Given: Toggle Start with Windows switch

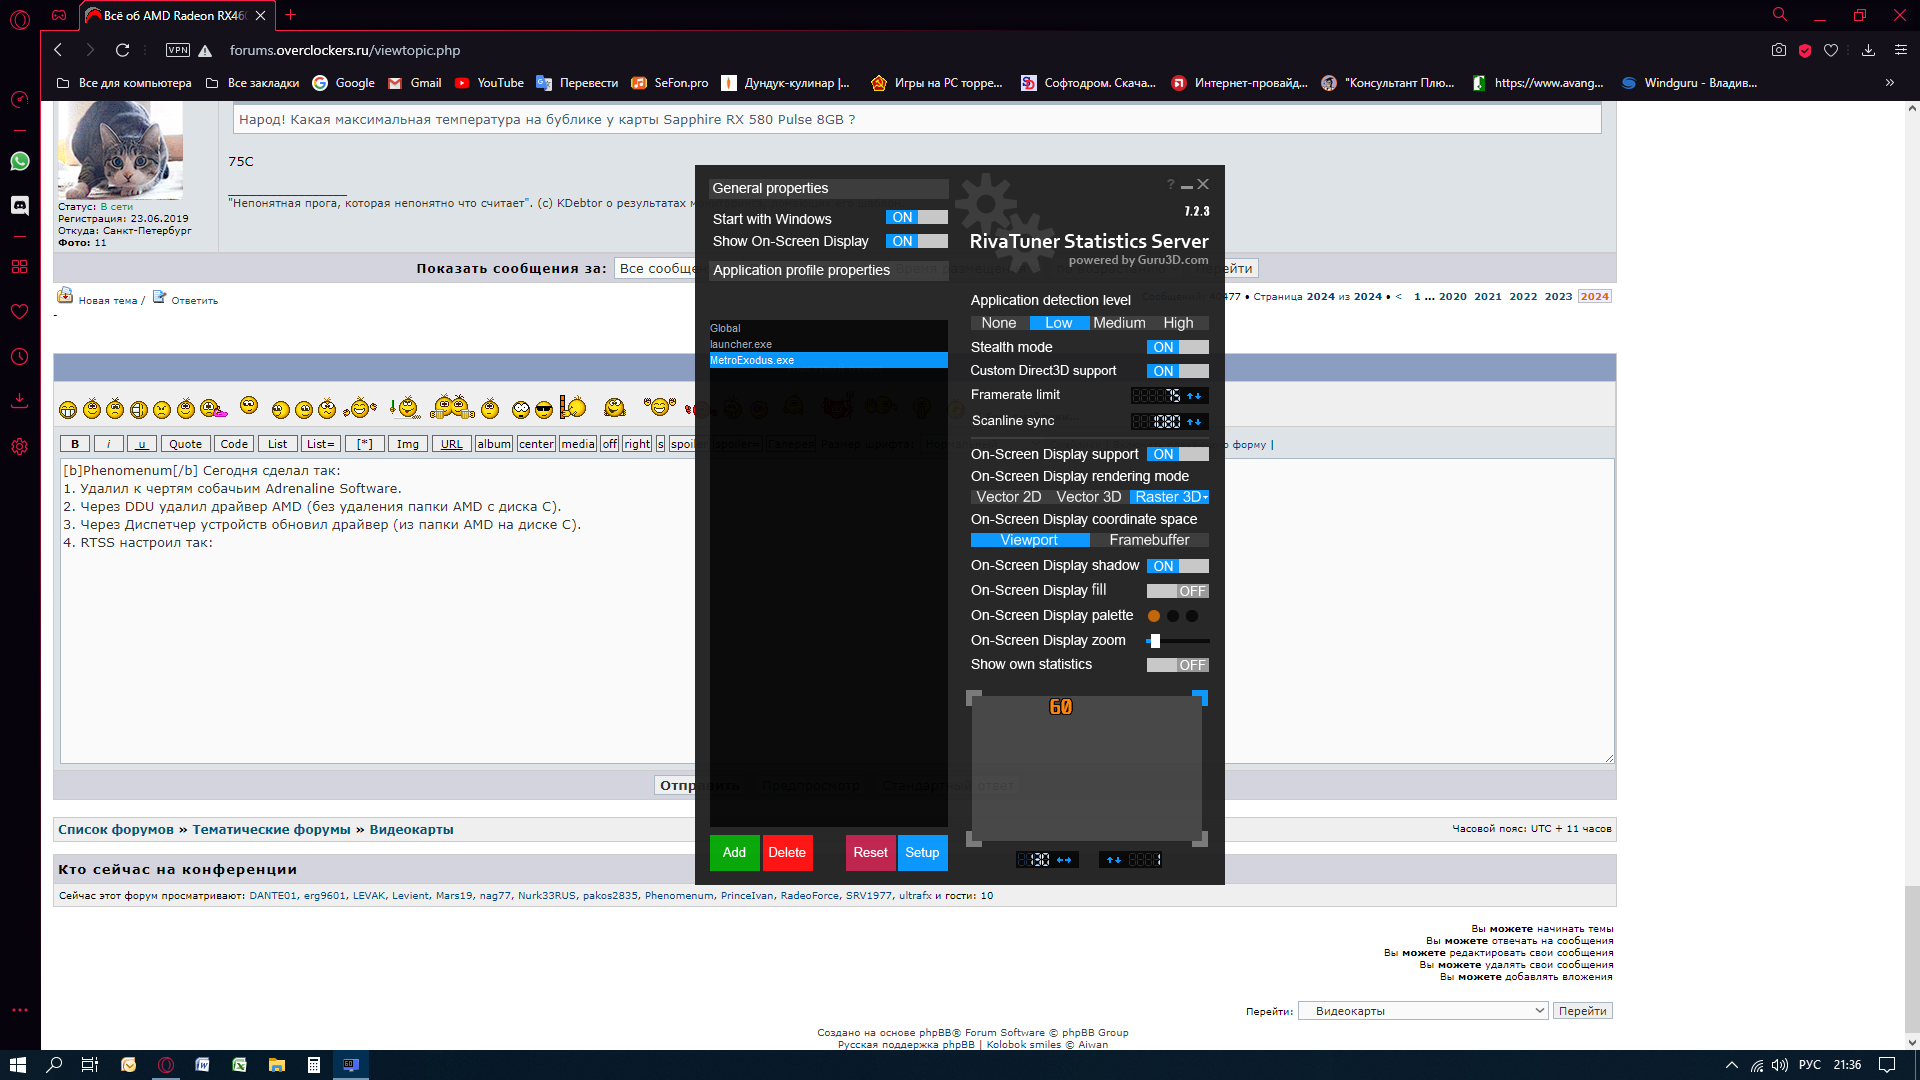Looking at the screenshot, I should click(x=916, y=217).
